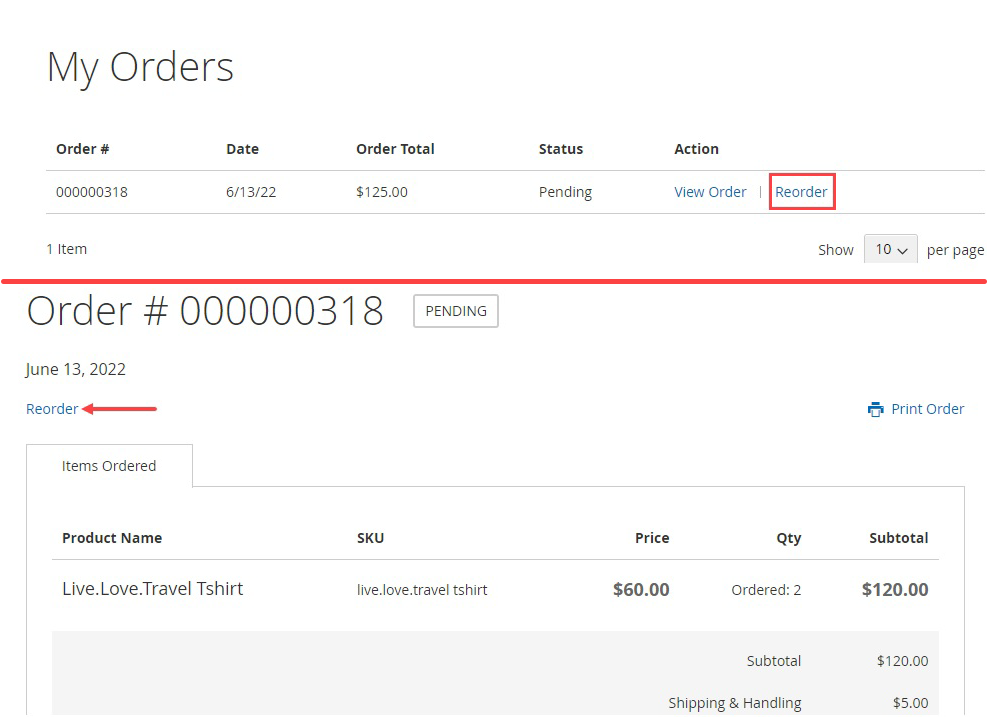The image size is (988, 717).
Task: Click the PENDING status badge
Action: coord(455,311)
